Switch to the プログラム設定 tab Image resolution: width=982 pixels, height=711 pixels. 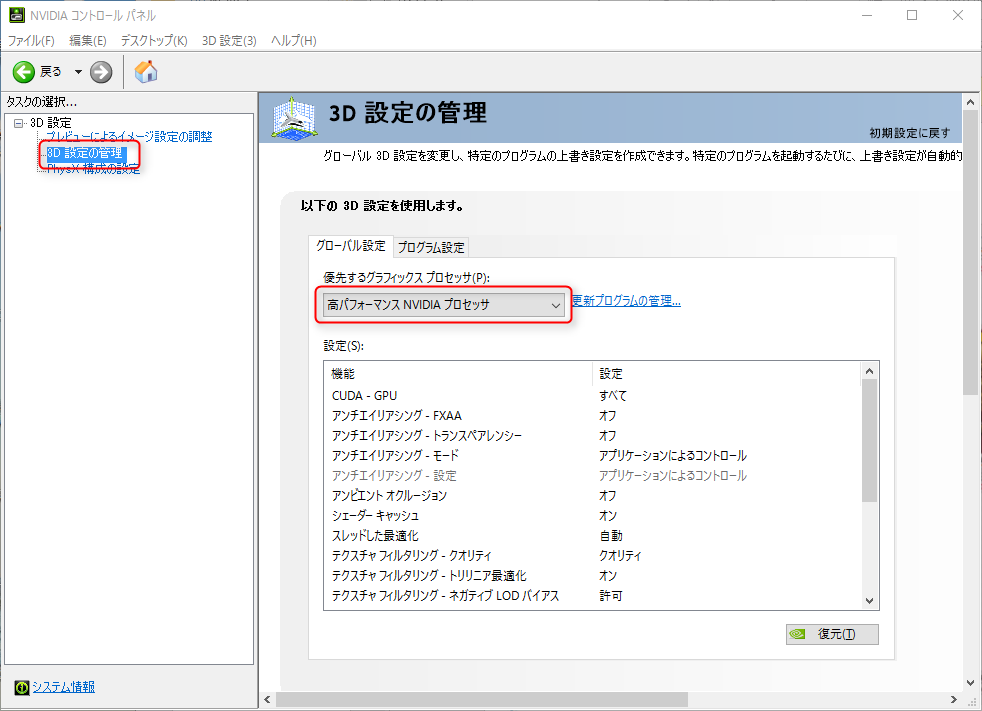(431, 247)
